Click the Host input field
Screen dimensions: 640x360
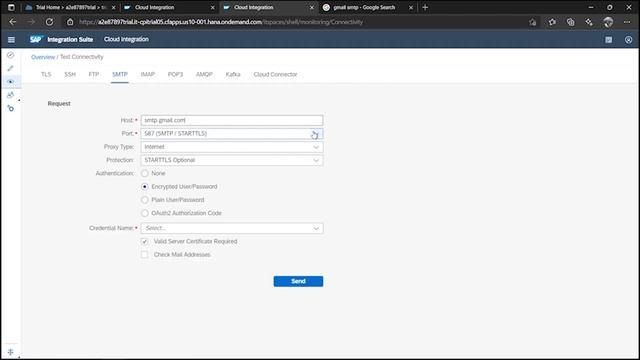[232, 120]
